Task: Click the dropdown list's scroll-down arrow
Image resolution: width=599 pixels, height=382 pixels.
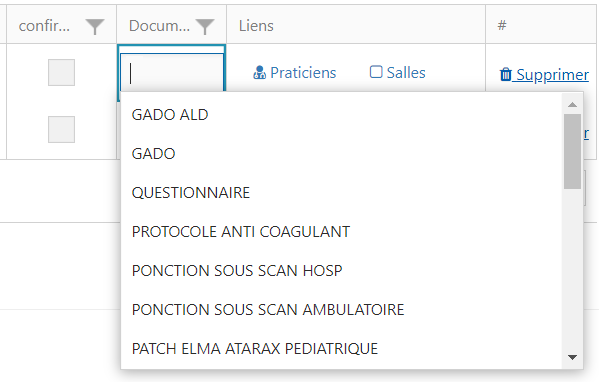Action: (572, 358)
